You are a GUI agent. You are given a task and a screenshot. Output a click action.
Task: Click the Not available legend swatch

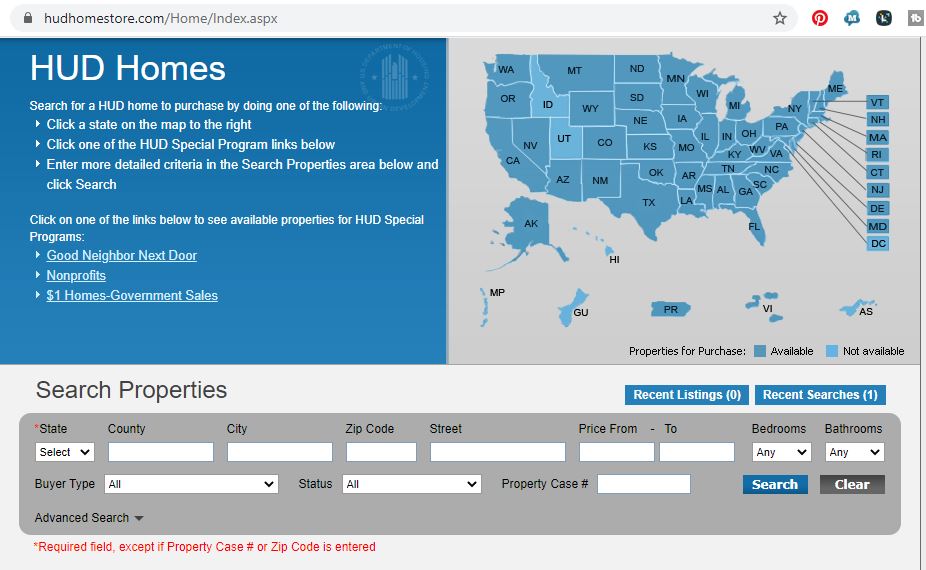pyautogui.click(x=832, y=351)
